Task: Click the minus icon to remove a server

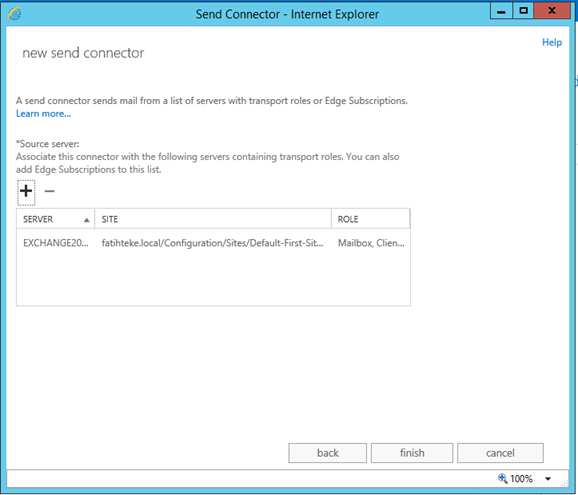Action: [49, 191]
